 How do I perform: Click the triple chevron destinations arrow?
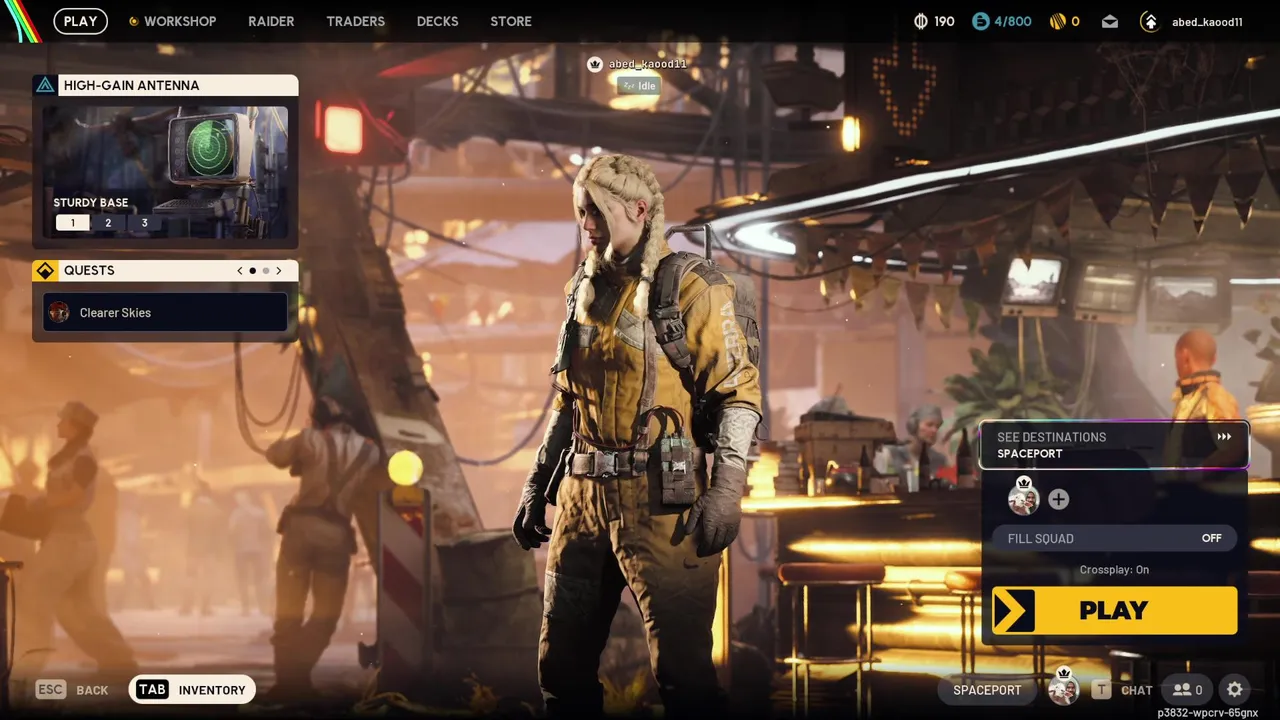coord(1224,437)
